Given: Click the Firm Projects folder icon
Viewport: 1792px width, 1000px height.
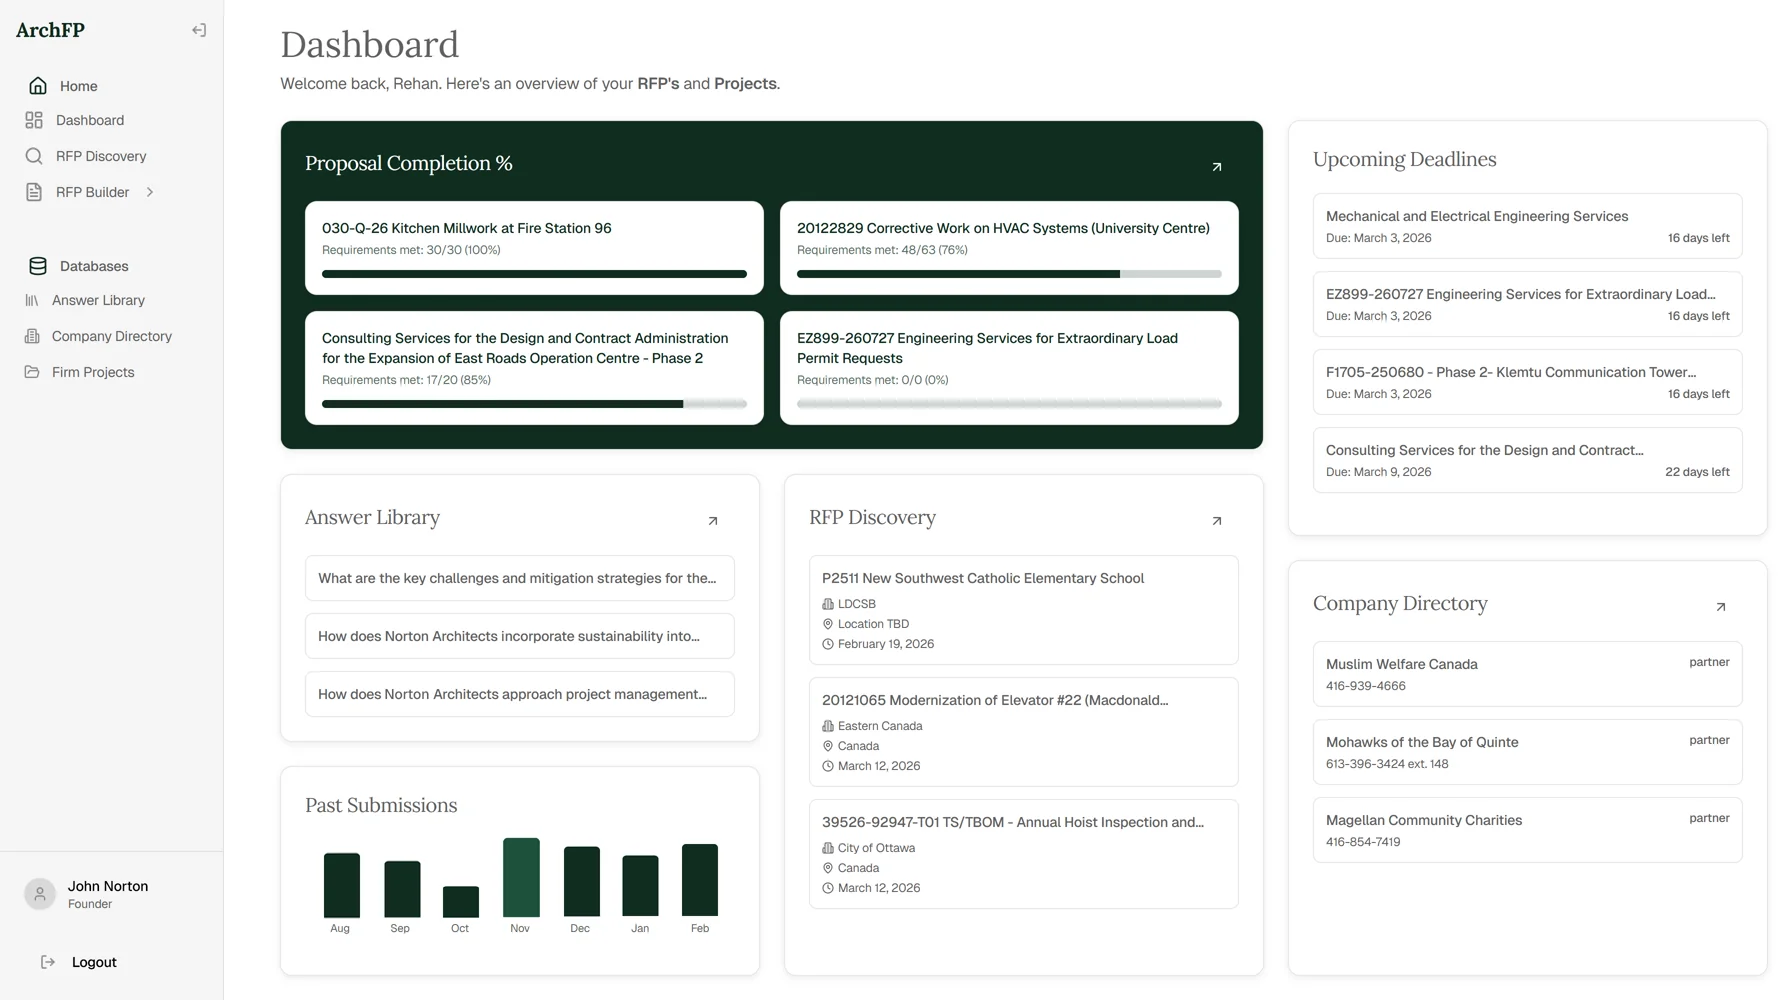Looking at the screenshot, I should click(32, 372).
